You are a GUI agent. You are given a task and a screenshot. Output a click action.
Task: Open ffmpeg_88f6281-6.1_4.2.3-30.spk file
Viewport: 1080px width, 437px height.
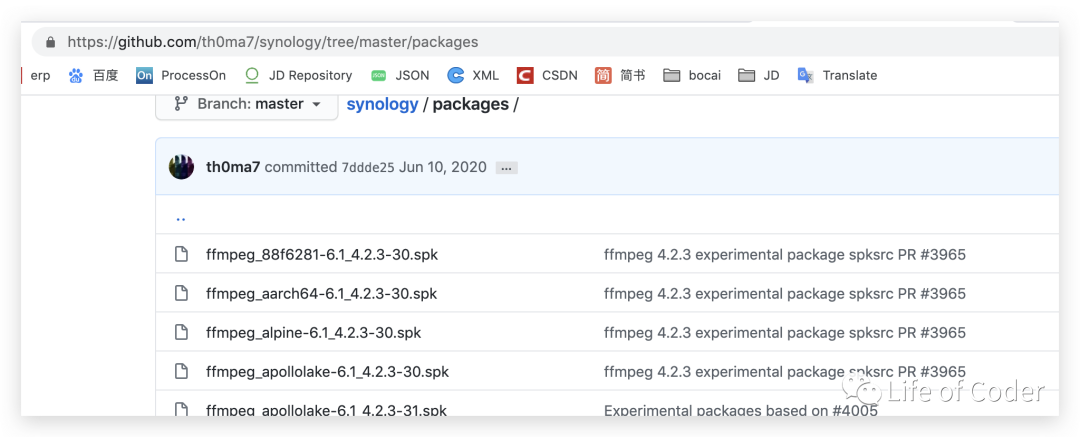pos(321,254)
